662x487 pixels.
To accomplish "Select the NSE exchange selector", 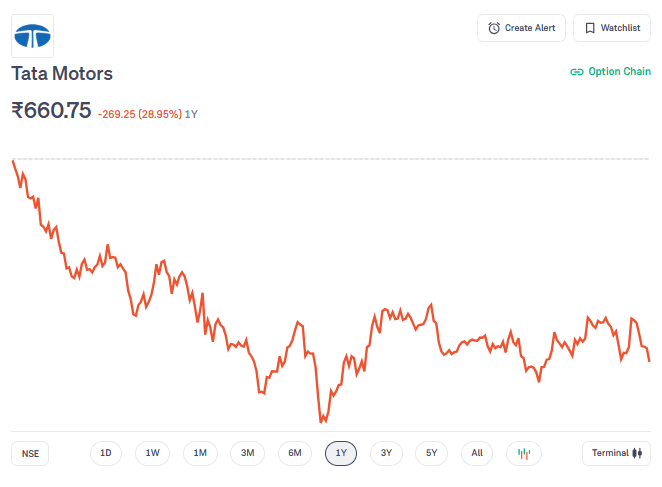I will click(31, 453).
